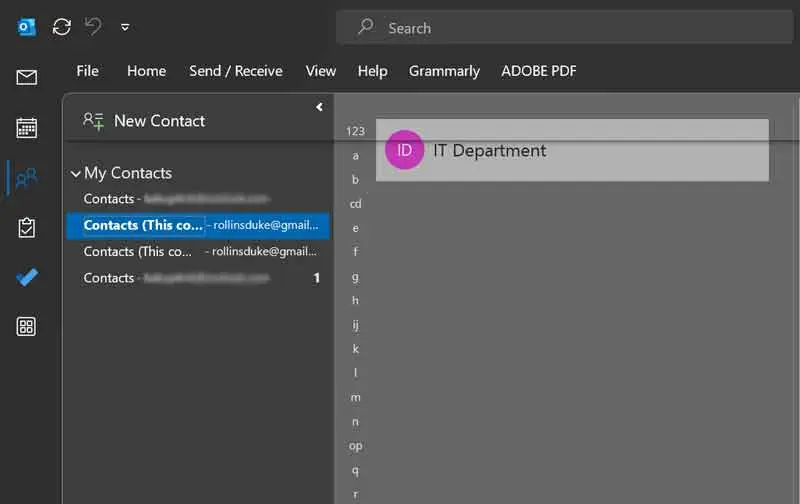800x504 pixels.
Task: Click the Undo arrow icon
Action: click(93, 27)
